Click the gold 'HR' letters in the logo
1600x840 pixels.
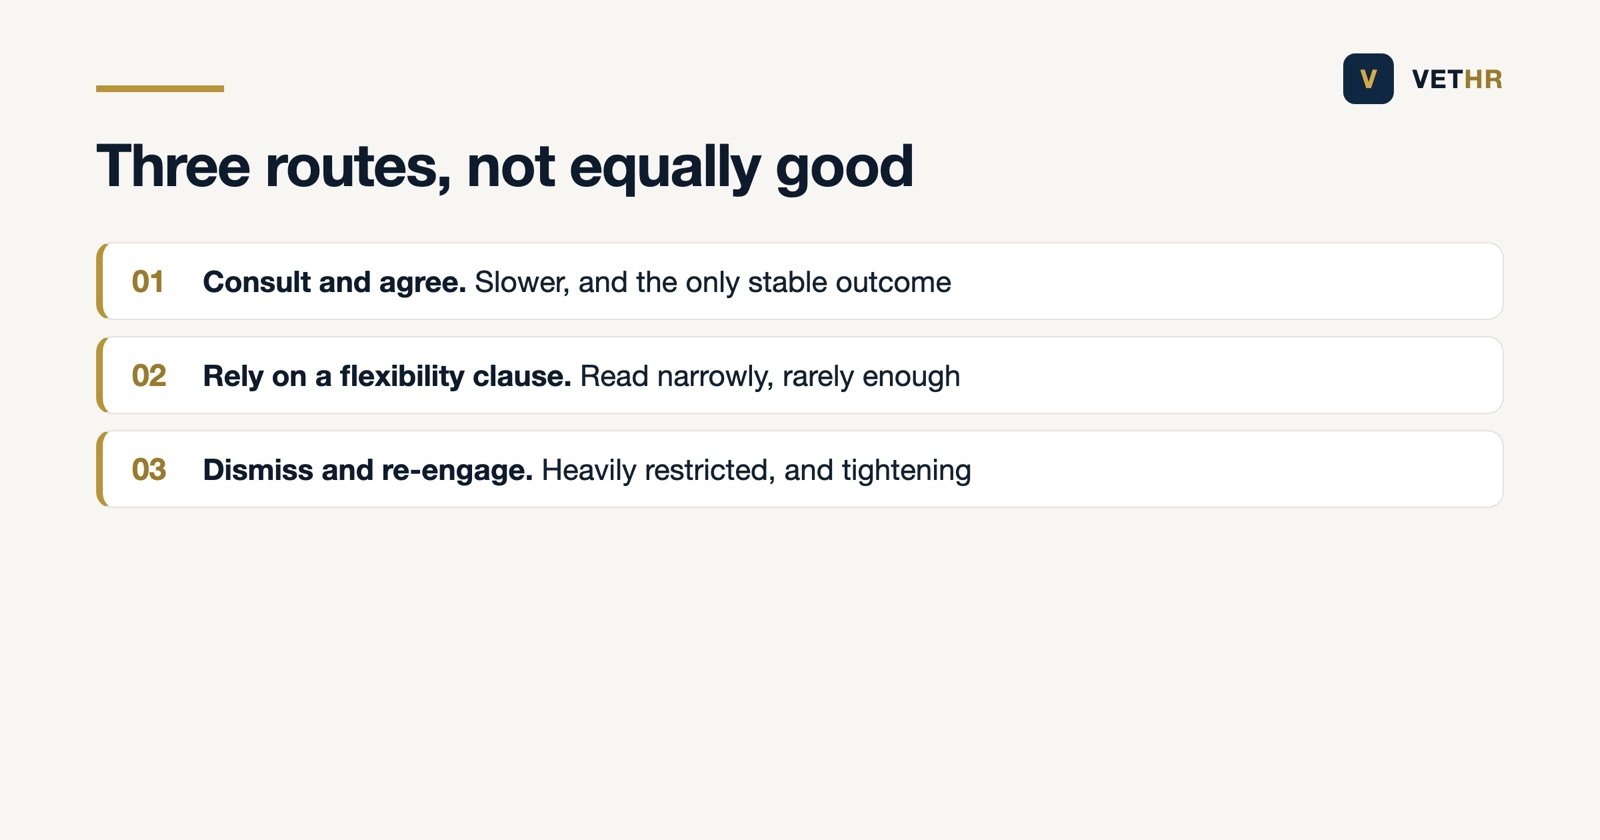1483,79
